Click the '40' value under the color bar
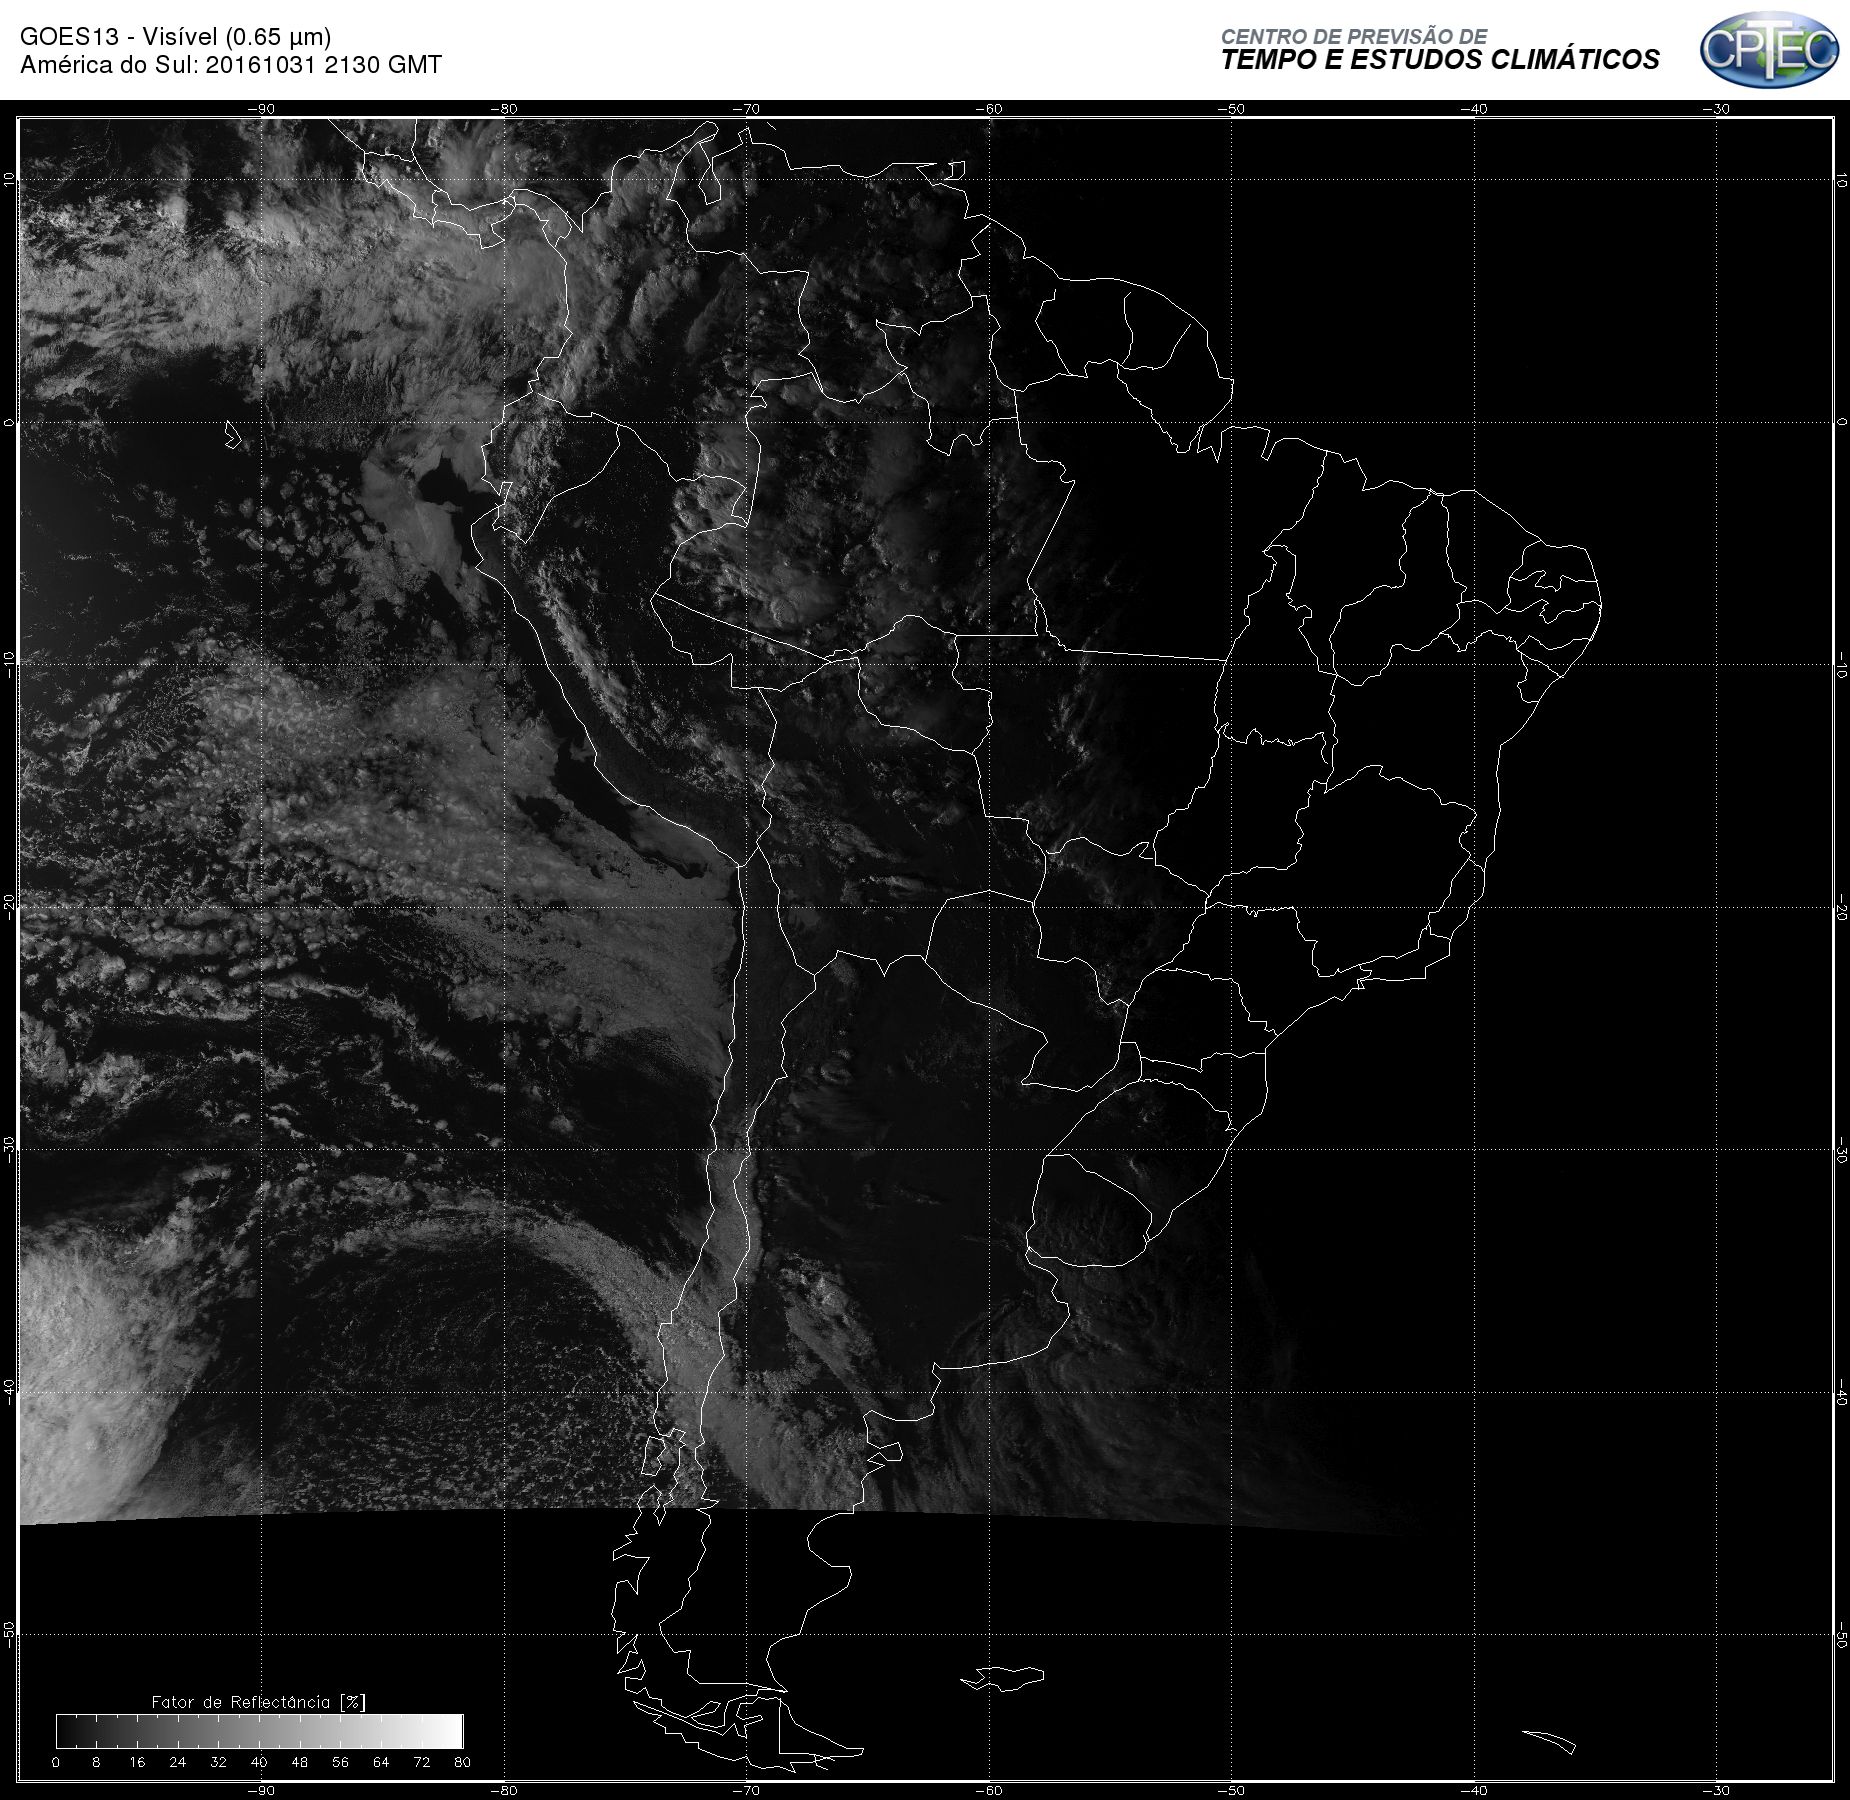1850x1800 pixels. point(259,1762)
